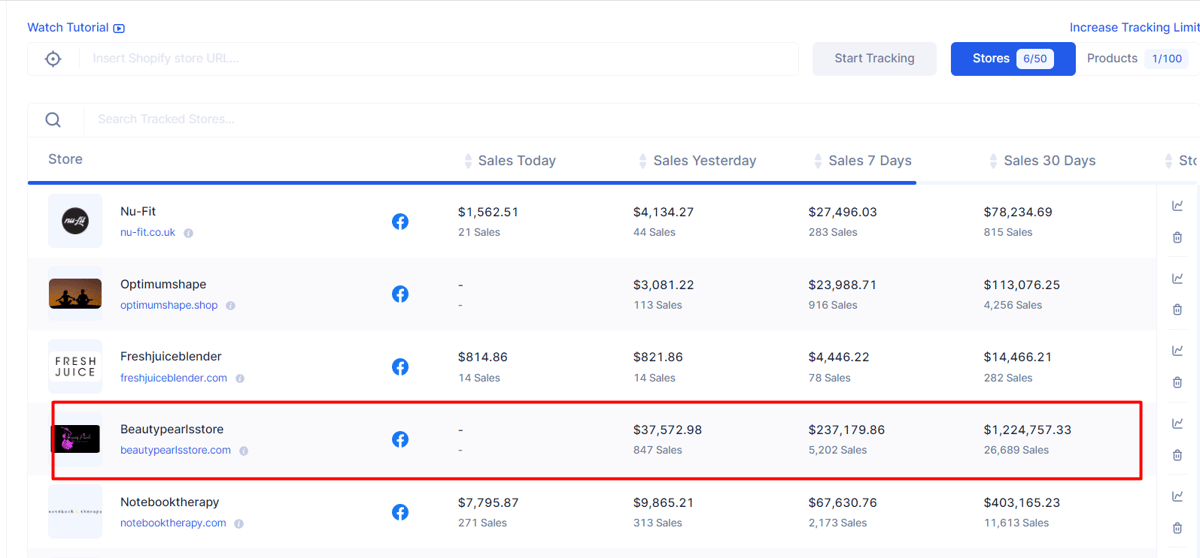The image size is (1200, 558).
Task: Click info icon beside nu-fit.co.uk
Action: [x=188, y=233]
